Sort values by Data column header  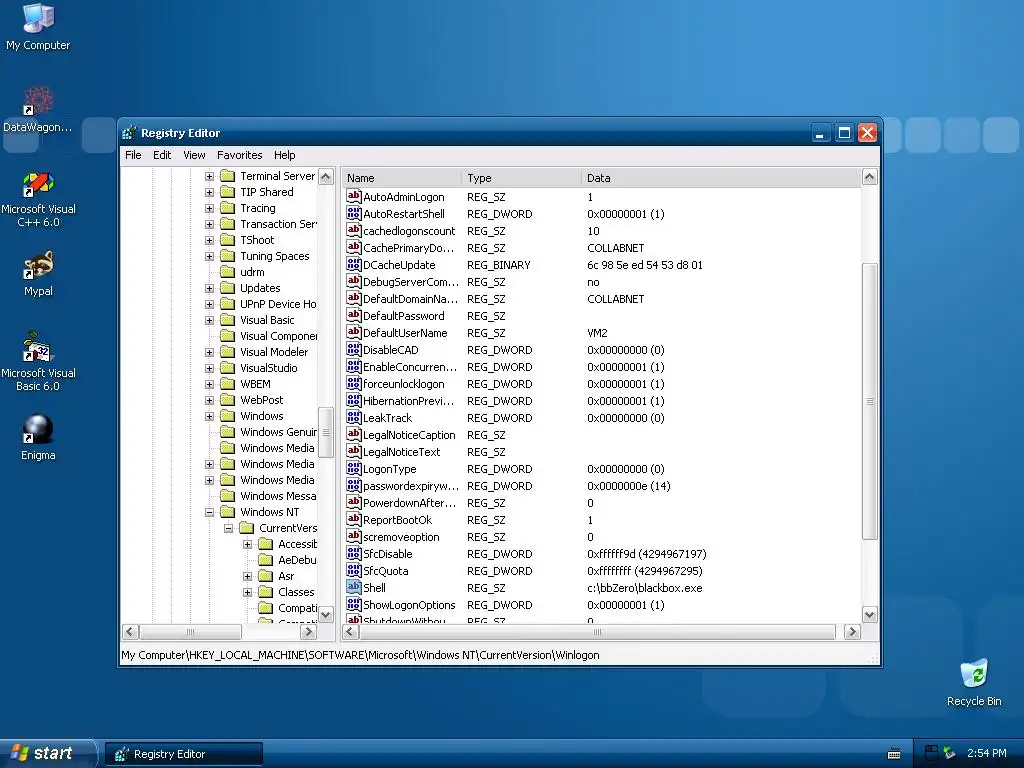click(721, 178)
